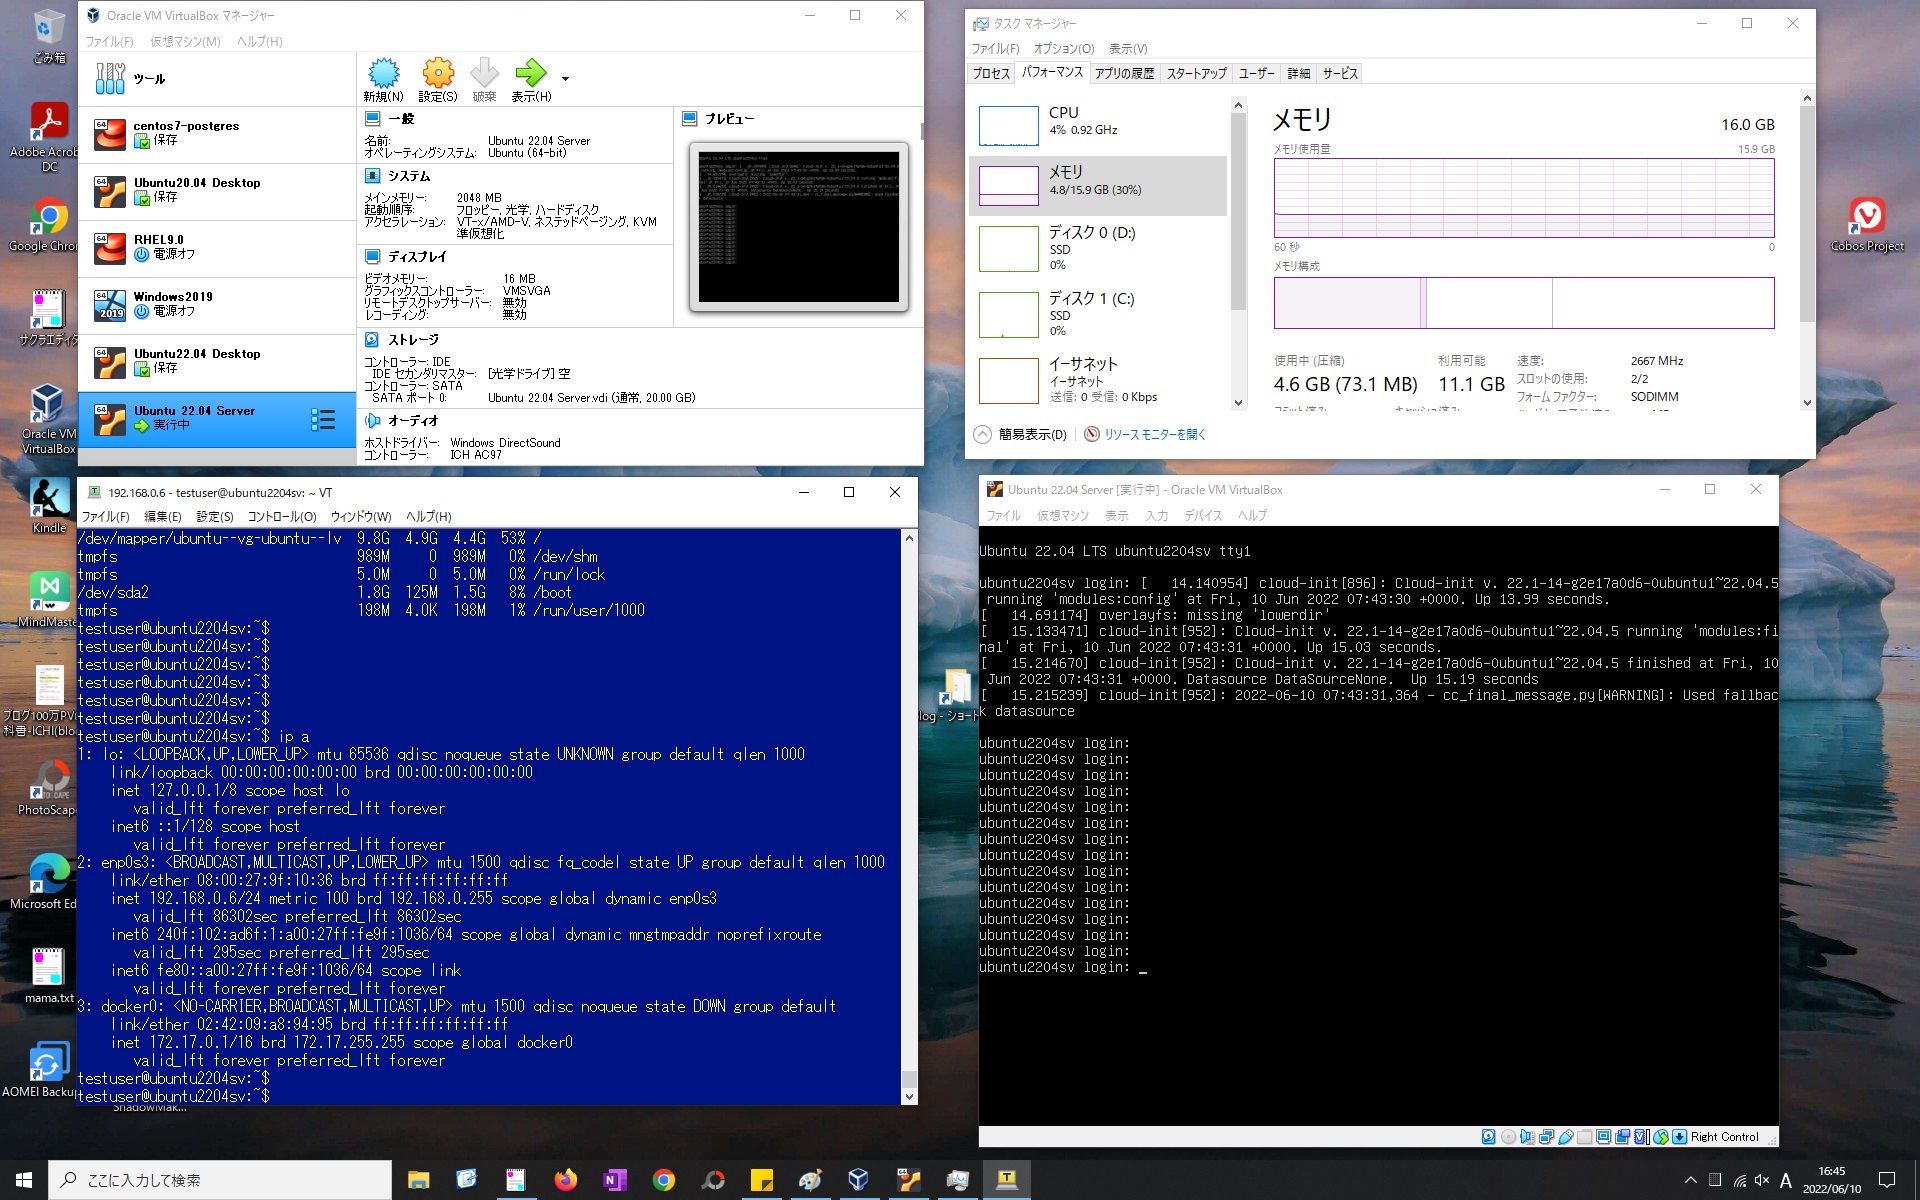Click network adapters icon in VM status bar
Image resolution: width=1920 pixels, height=1200 pixels.
(1547, 1137)
